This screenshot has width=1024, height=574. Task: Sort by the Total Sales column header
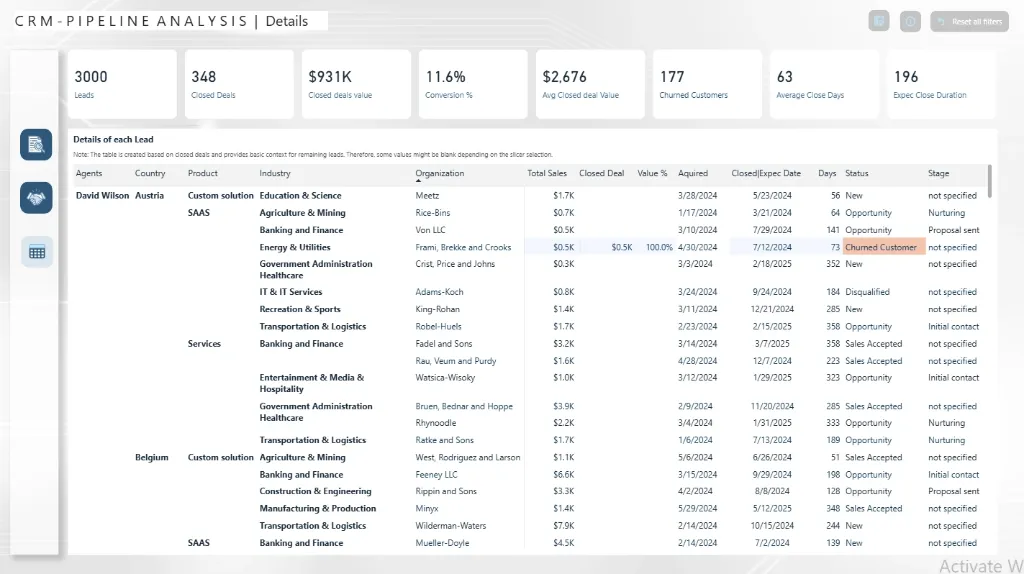(547, 173)
